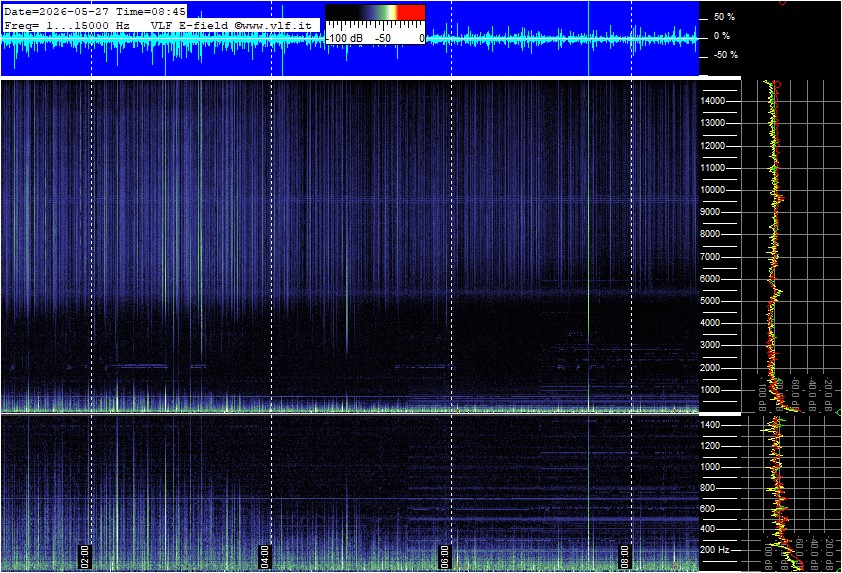Click the 1200 label on the low-frequency axis
Screen dimensions: 842x573
click(710, 446)
